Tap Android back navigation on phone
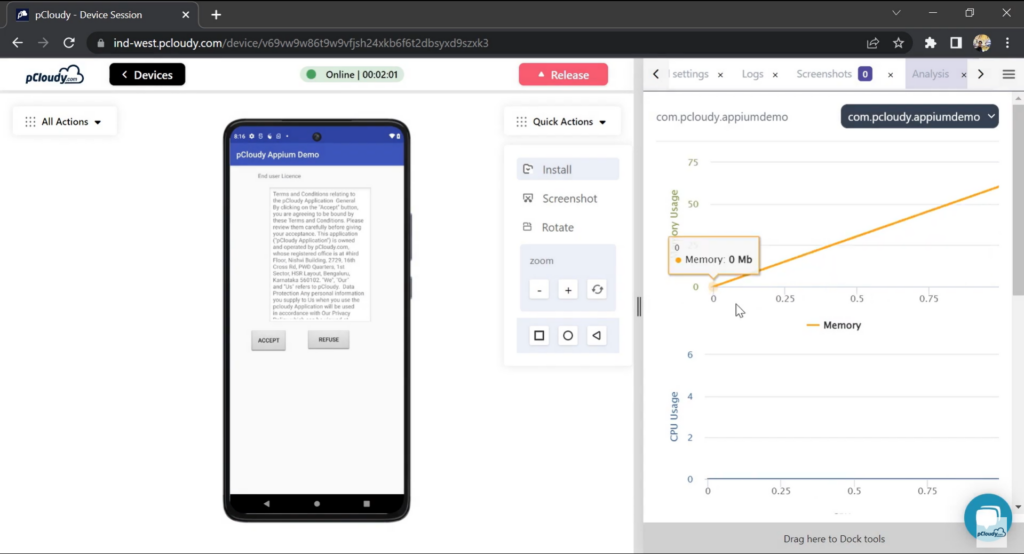This screenshot has width=1024, height=554. pos(266,504)
